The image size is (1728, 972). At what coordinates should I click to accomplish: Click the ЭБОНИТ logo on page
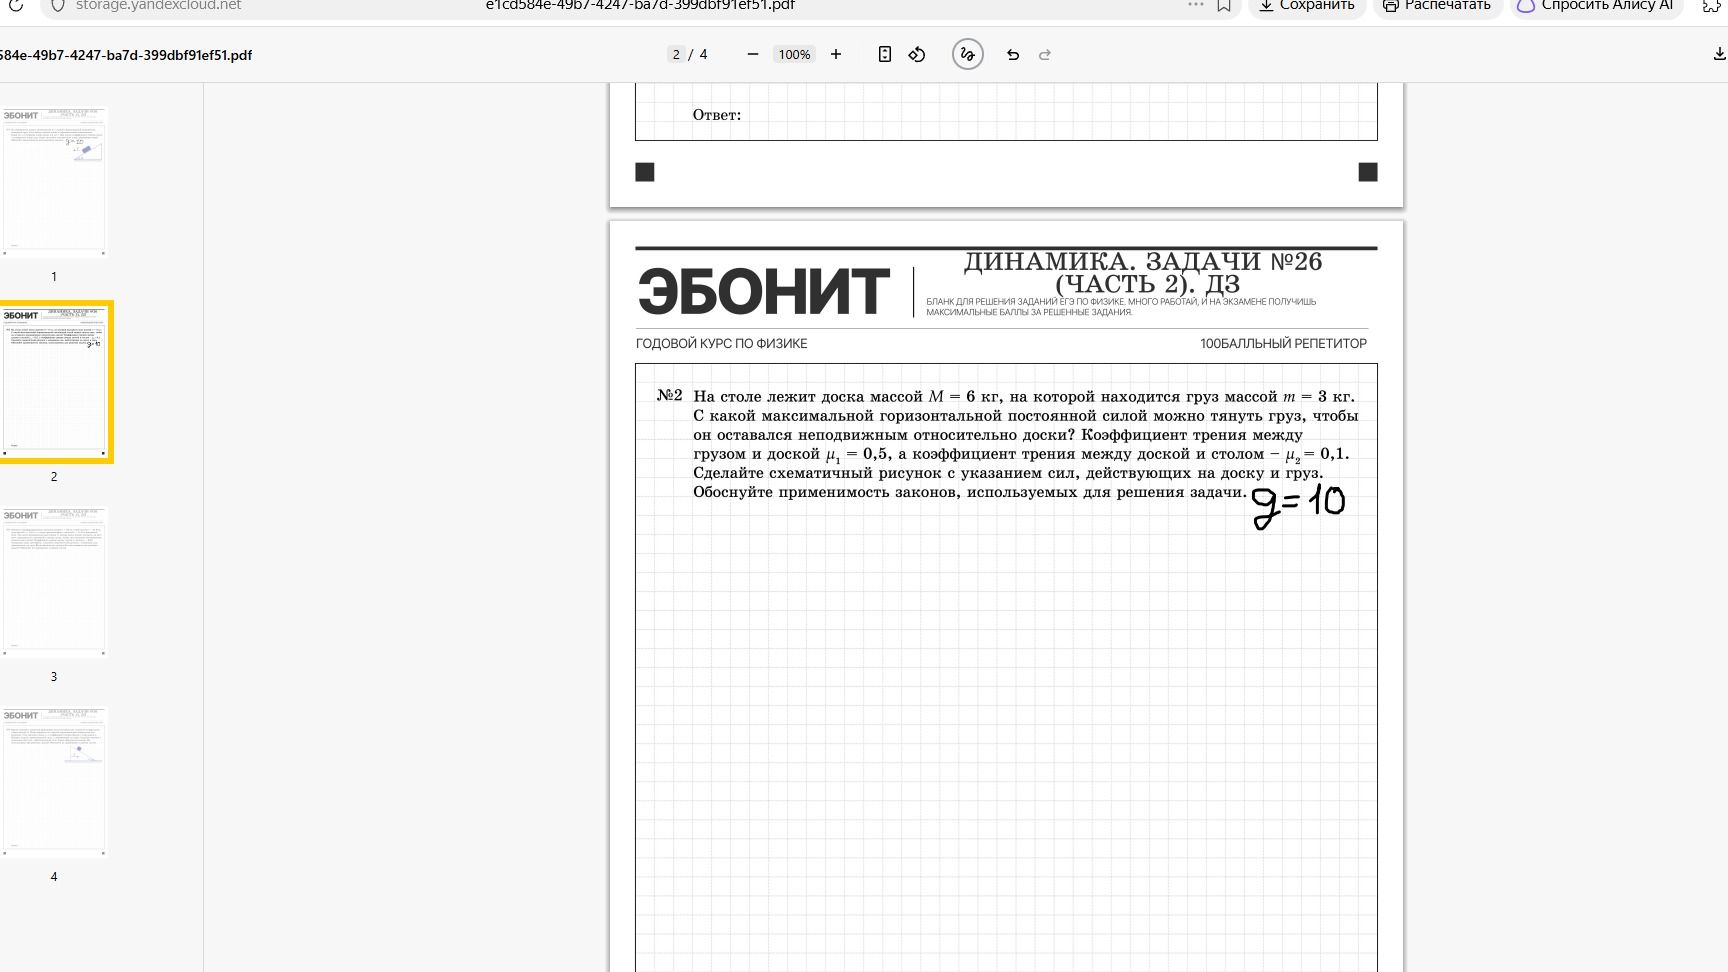coord(763,291)
